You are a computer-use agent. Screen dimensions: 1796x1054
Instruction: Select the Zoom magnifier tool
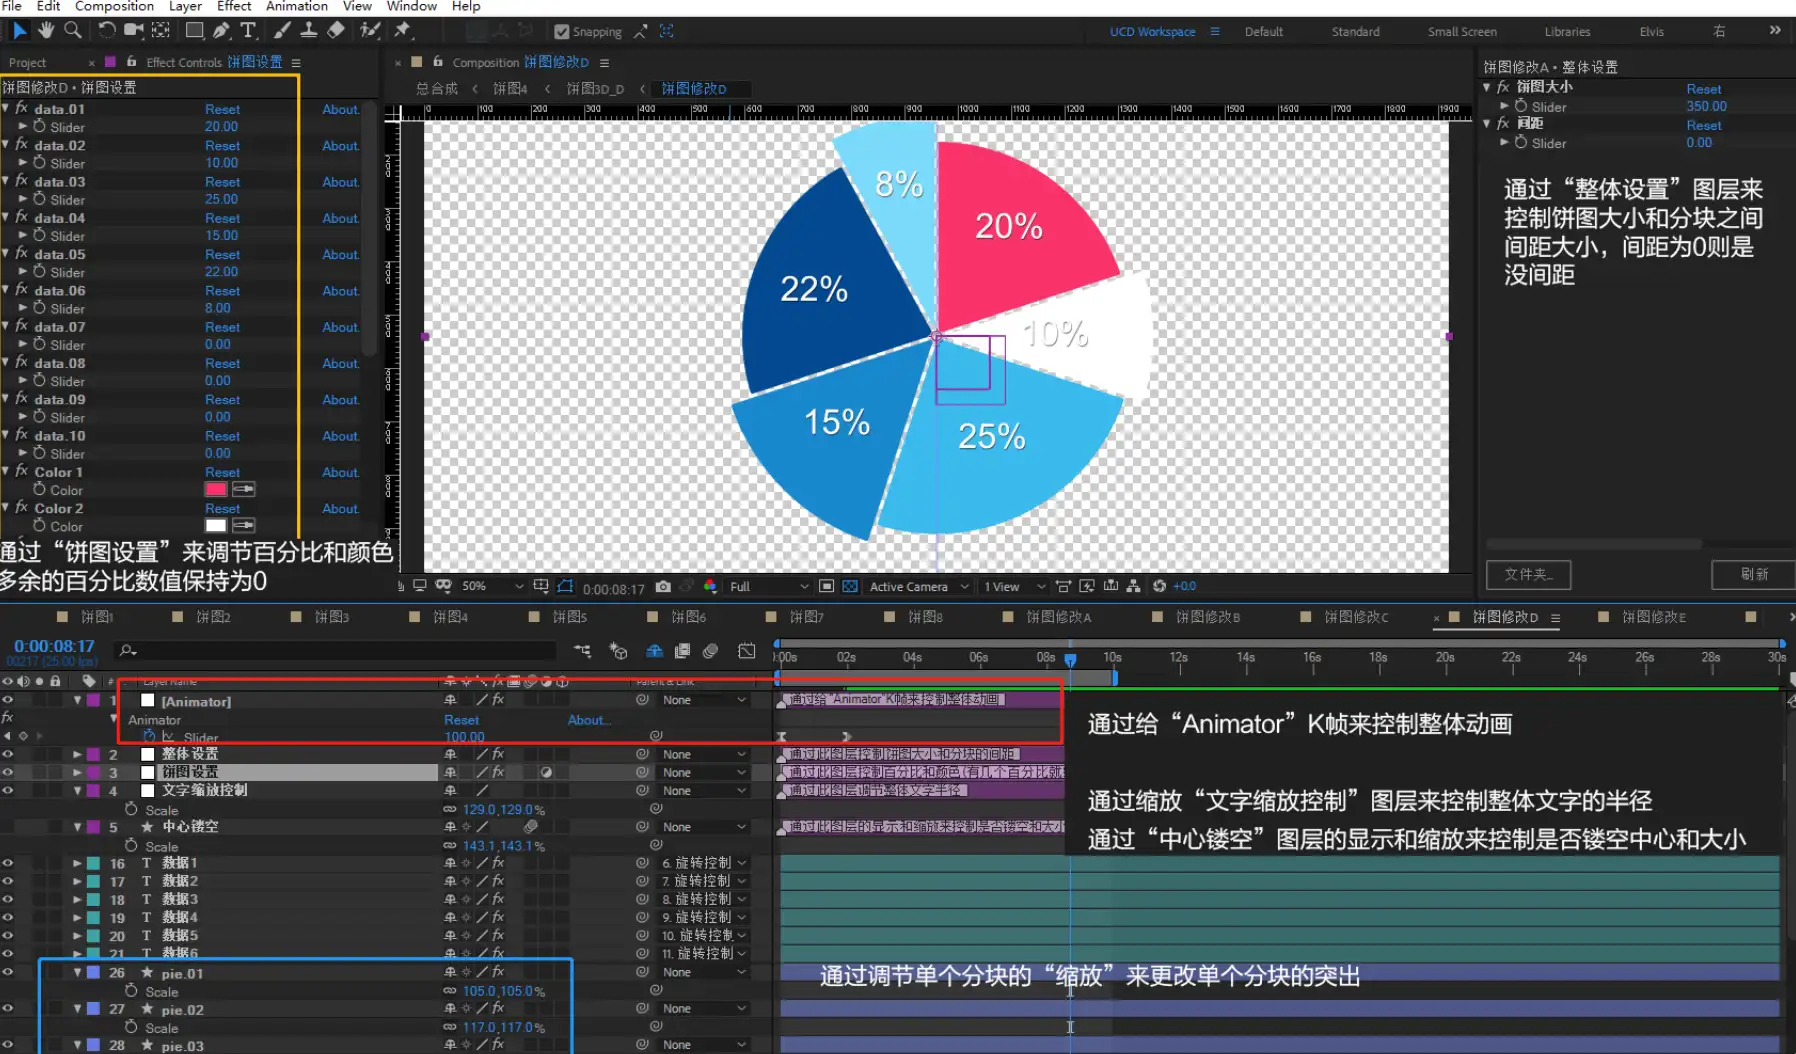coord(73,31)
